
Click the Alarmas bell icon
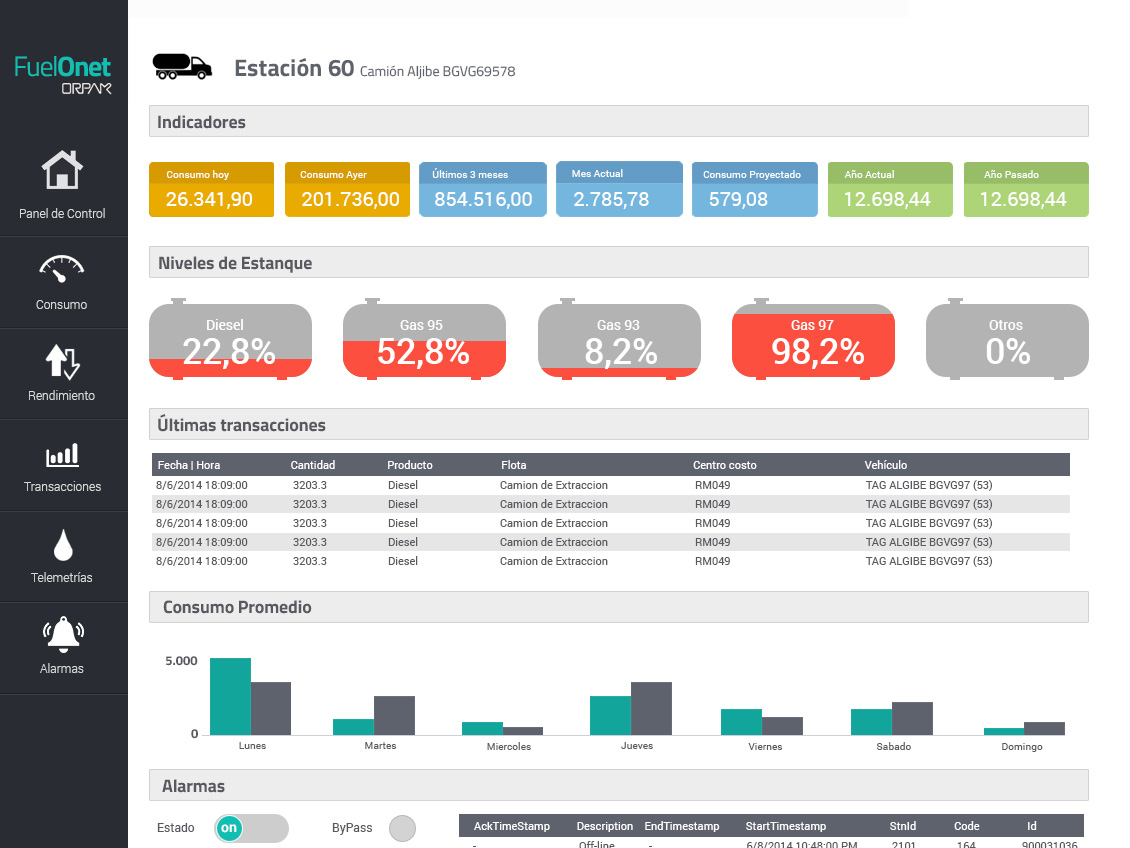(x=62, y=635)
